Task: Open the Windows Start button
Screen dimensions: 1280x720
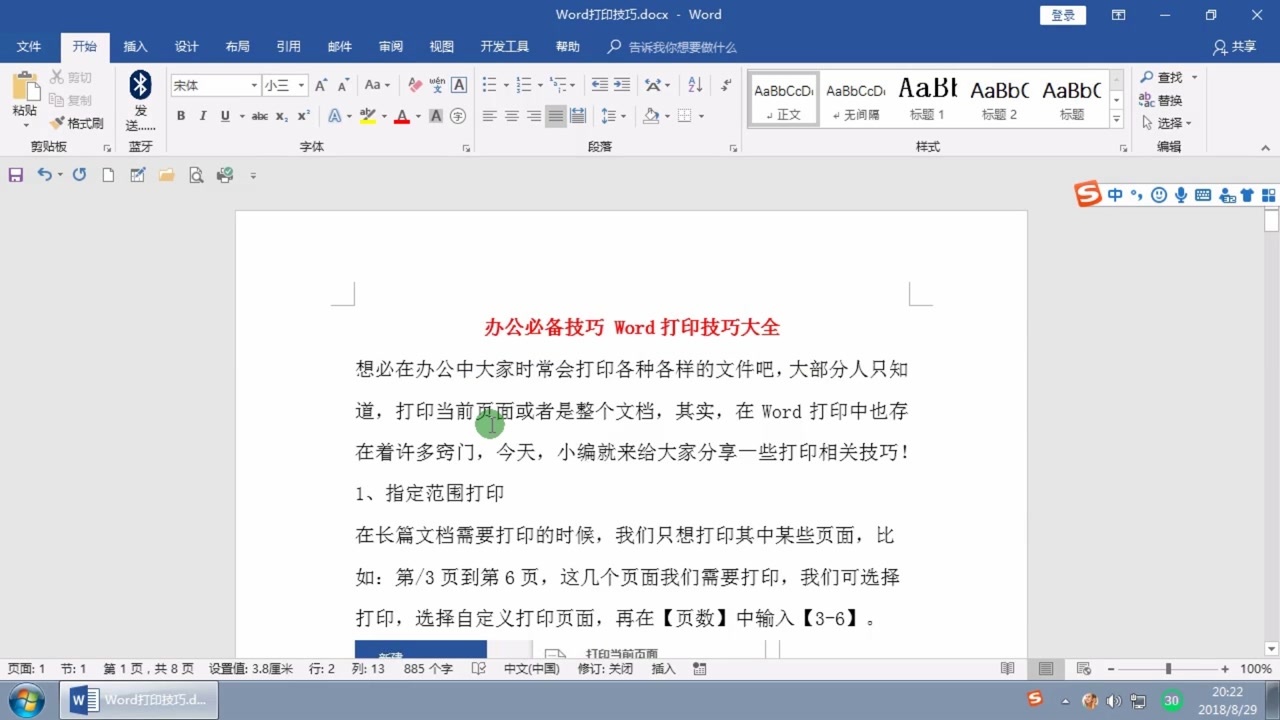Action: 26,699
